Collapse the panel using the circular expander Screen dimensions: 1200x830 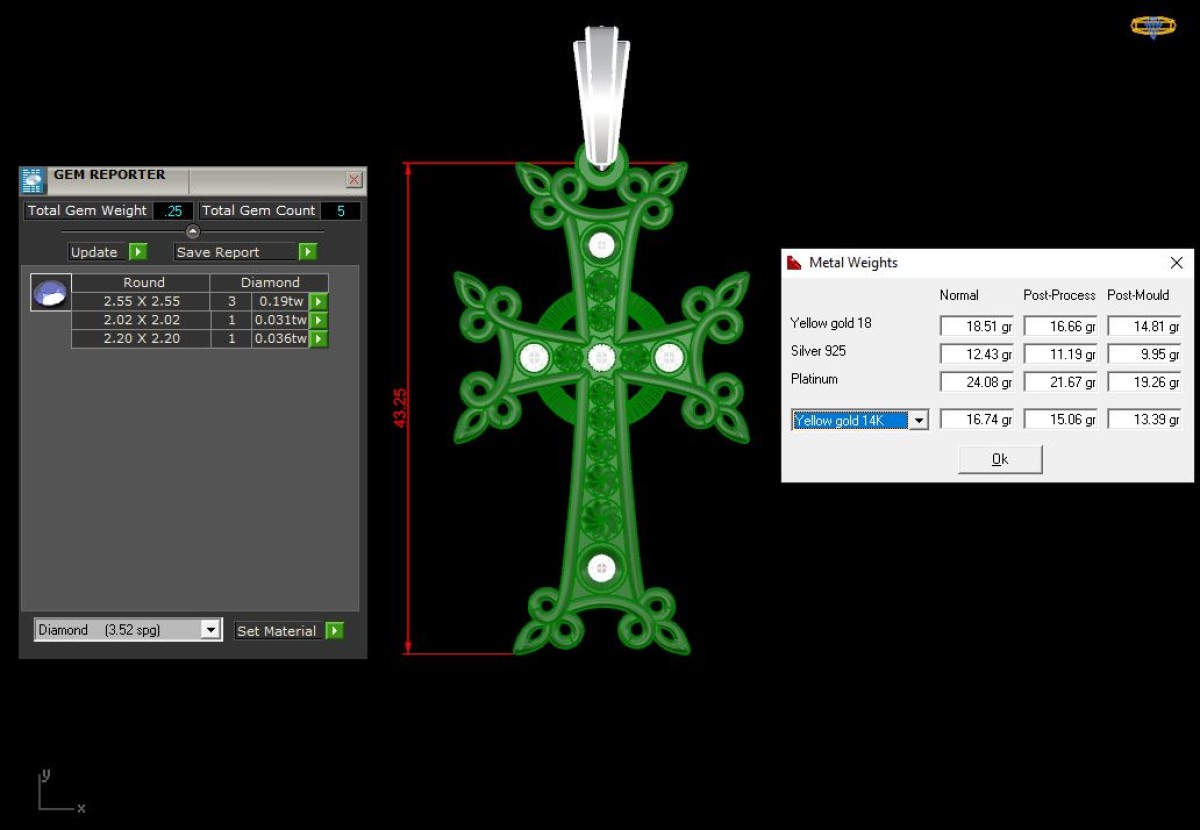193,231
